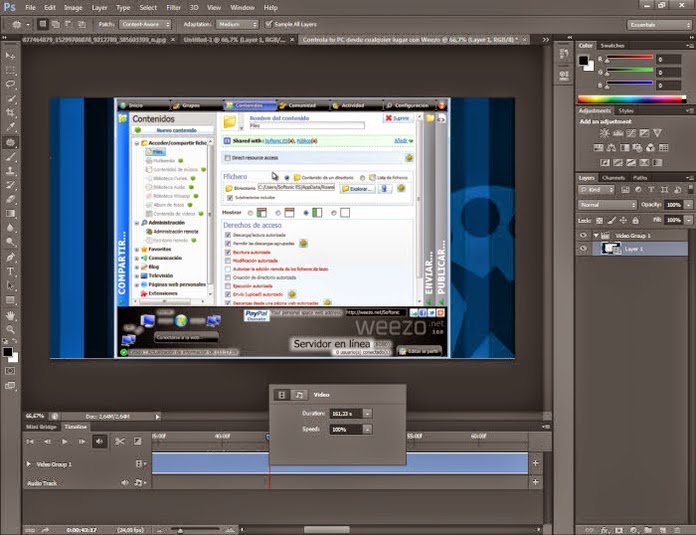Image resolution: width=696 pixels, height=535 pixels.
Task: Select the Gradient tool
Action: (x=10, y=214)
